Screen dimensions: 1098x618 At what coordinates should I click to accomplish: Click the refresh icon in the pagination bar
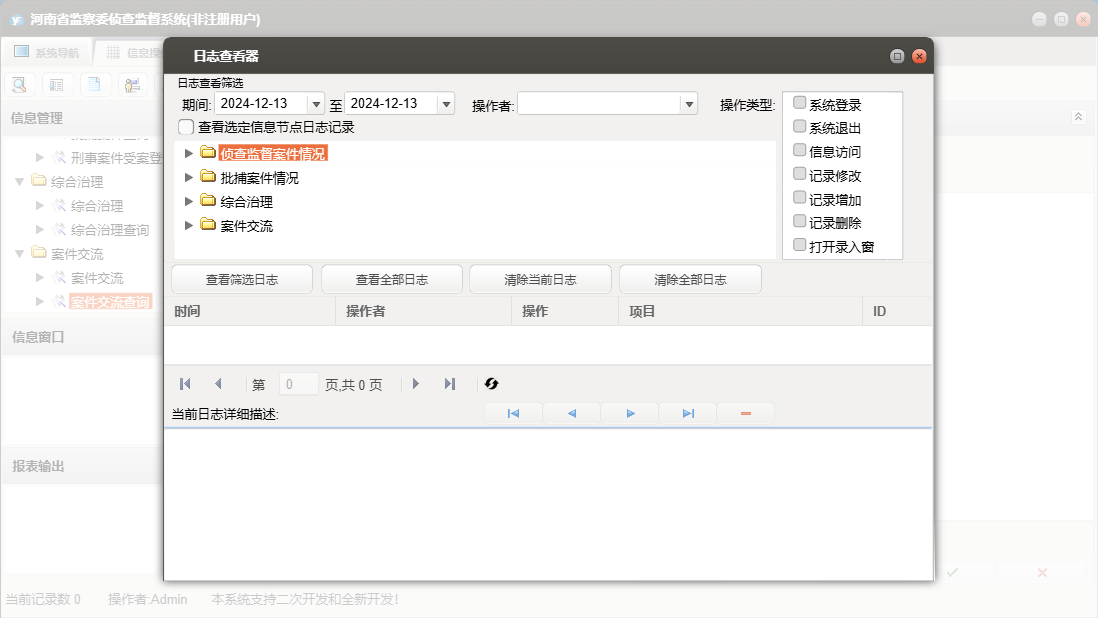click(491, 384)
